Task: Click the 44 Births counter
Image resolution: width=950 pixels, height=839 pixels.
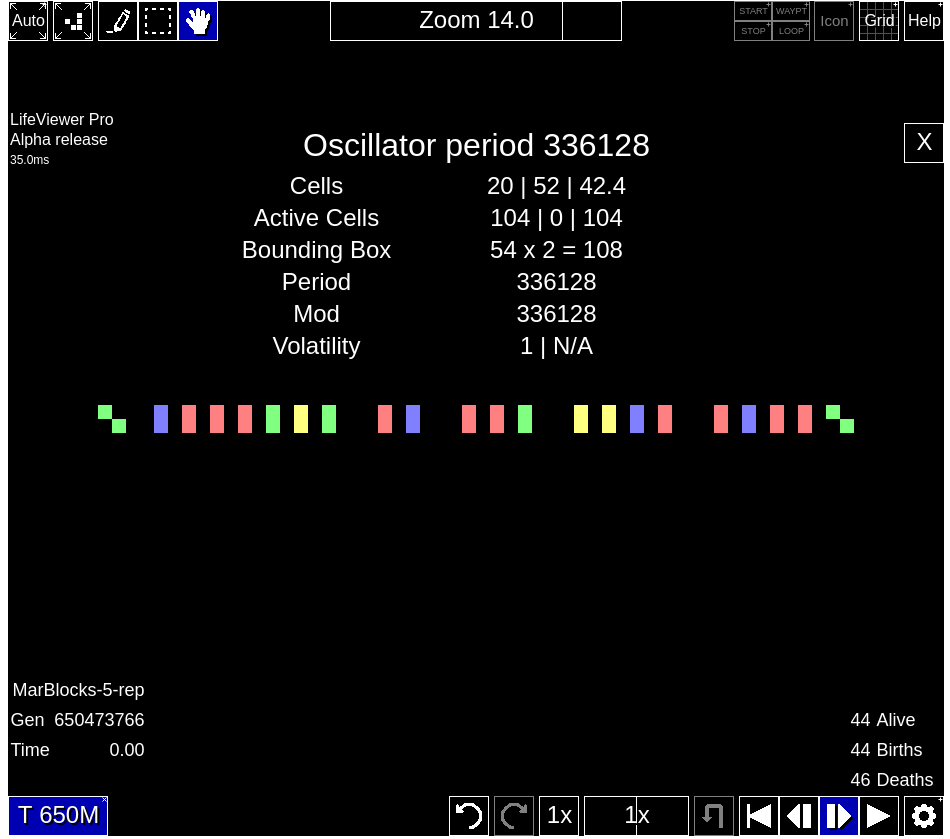Action: tap(886, 750)
